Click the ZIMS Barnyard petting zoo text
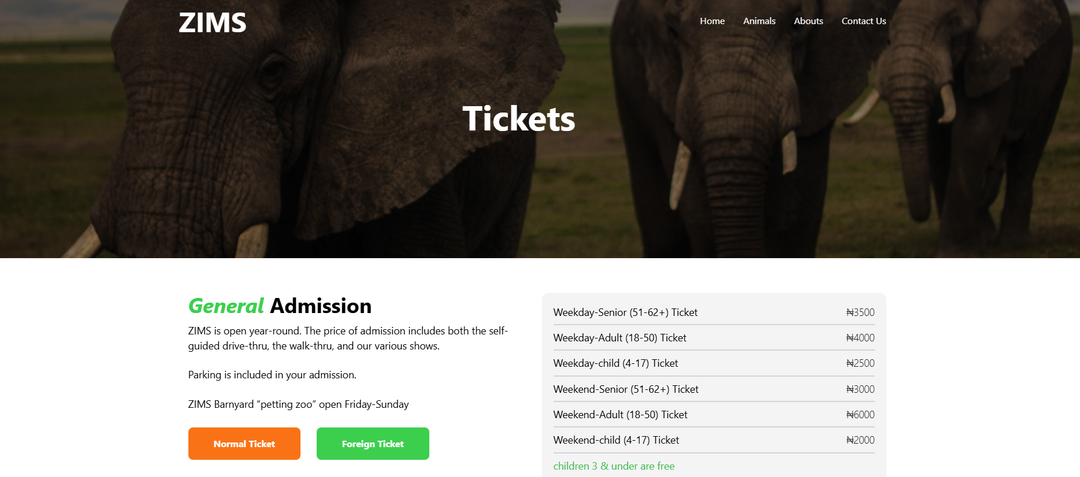Viewport: 1080px width, 477px height. (x=298, y=405)
